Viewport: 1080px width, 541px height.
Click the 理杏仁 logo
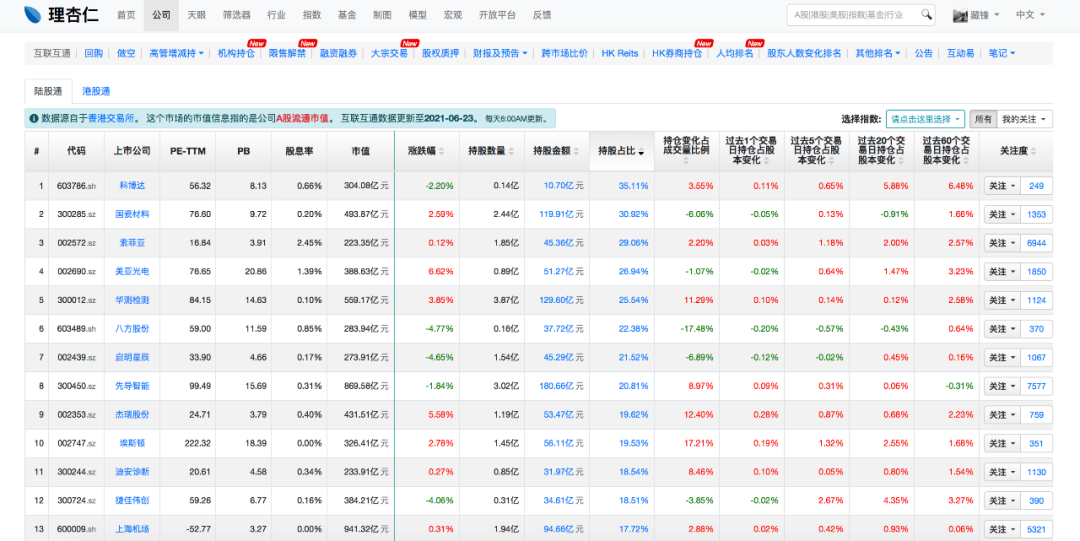pos(61,14)
